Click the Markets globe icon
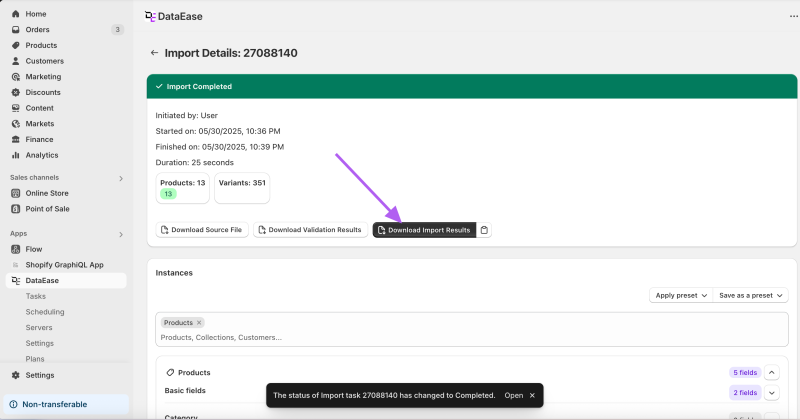 (x=16, y=123)
